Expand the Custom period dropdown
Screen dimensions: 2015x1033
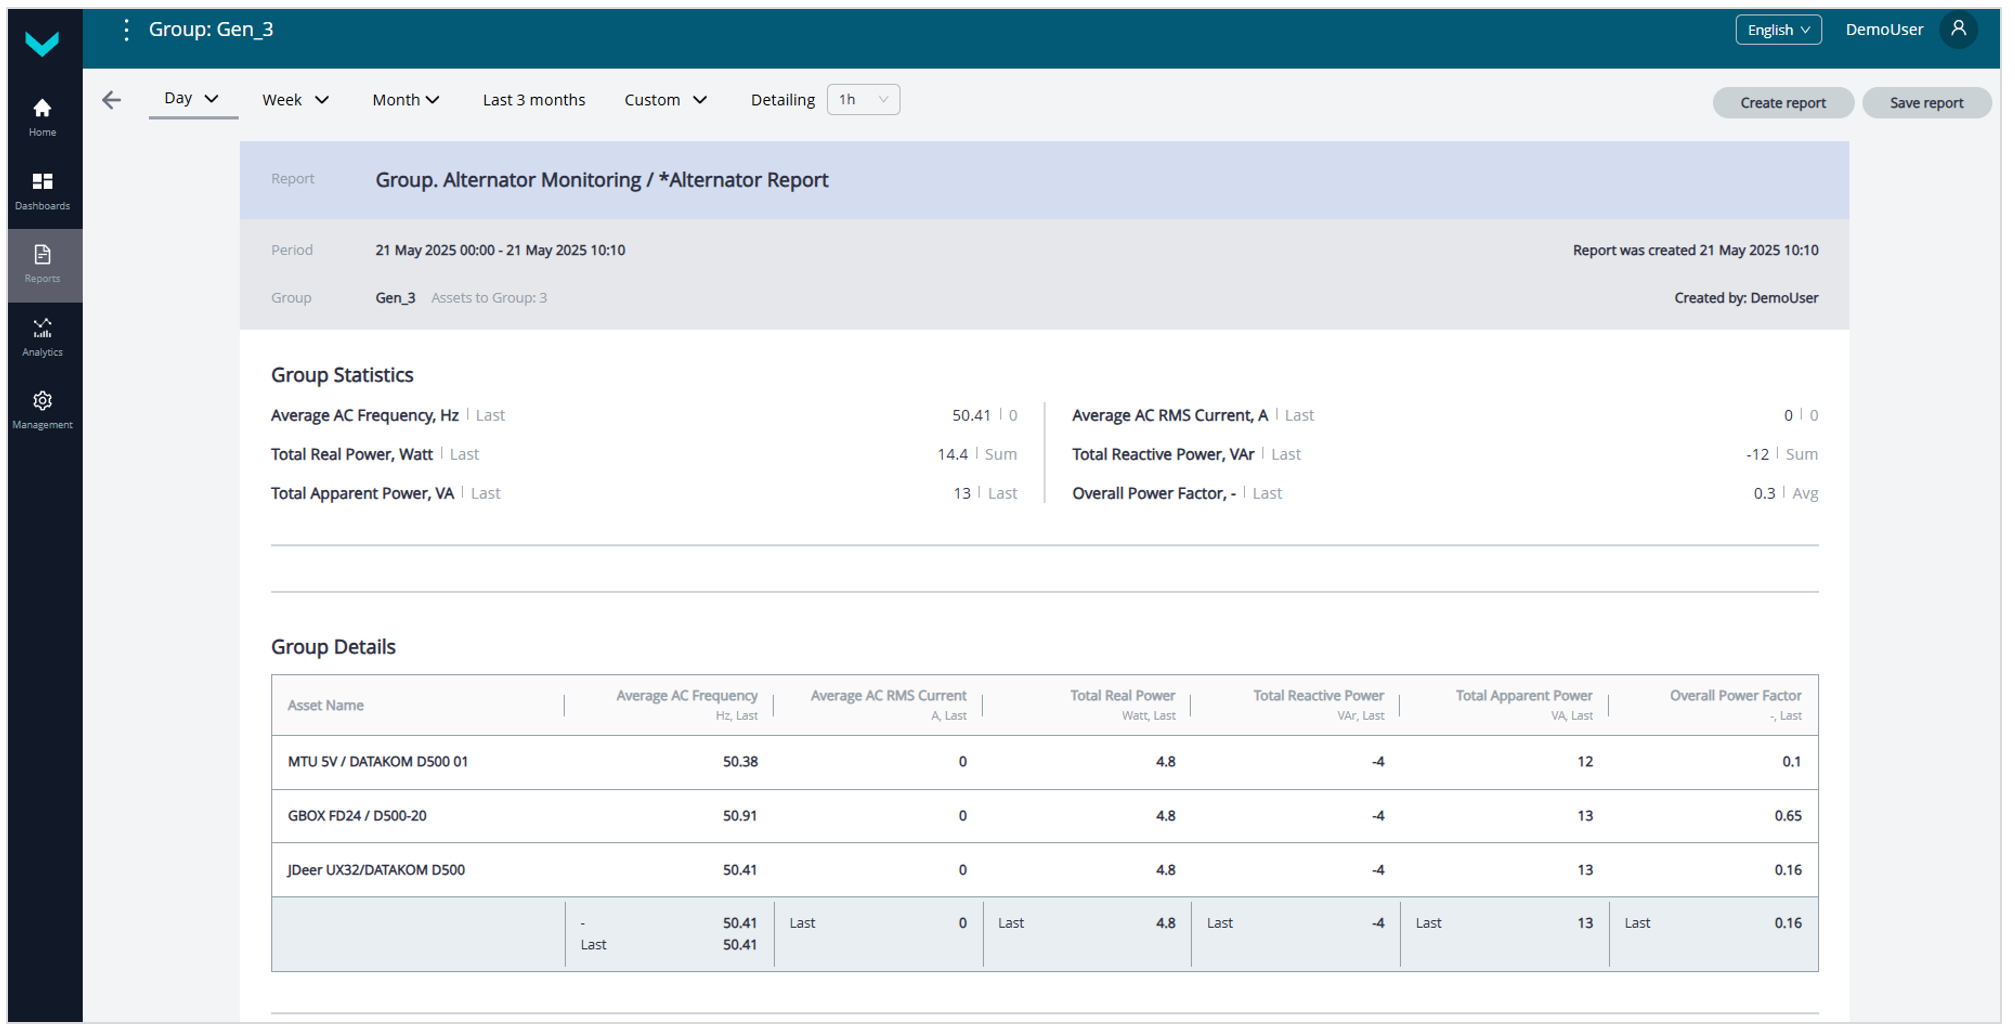point(665,100)
